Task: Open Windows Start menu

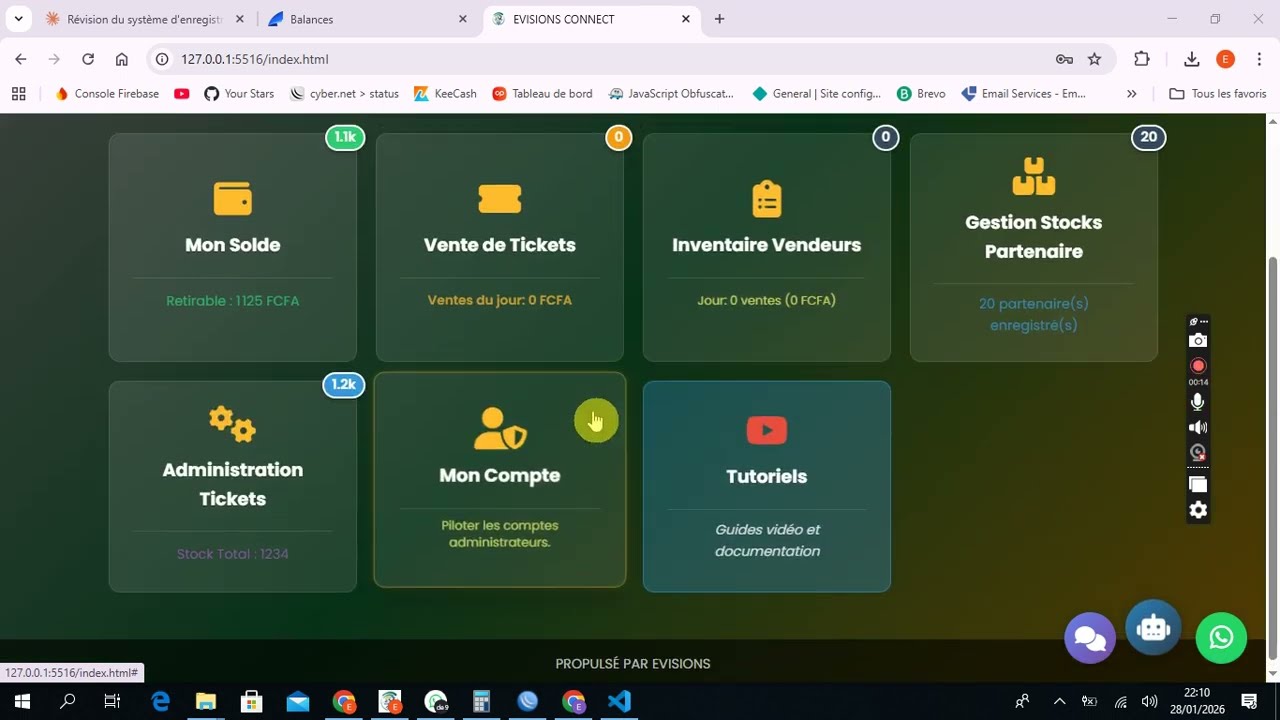Action: pyautogui.click(x=21, y=701)
